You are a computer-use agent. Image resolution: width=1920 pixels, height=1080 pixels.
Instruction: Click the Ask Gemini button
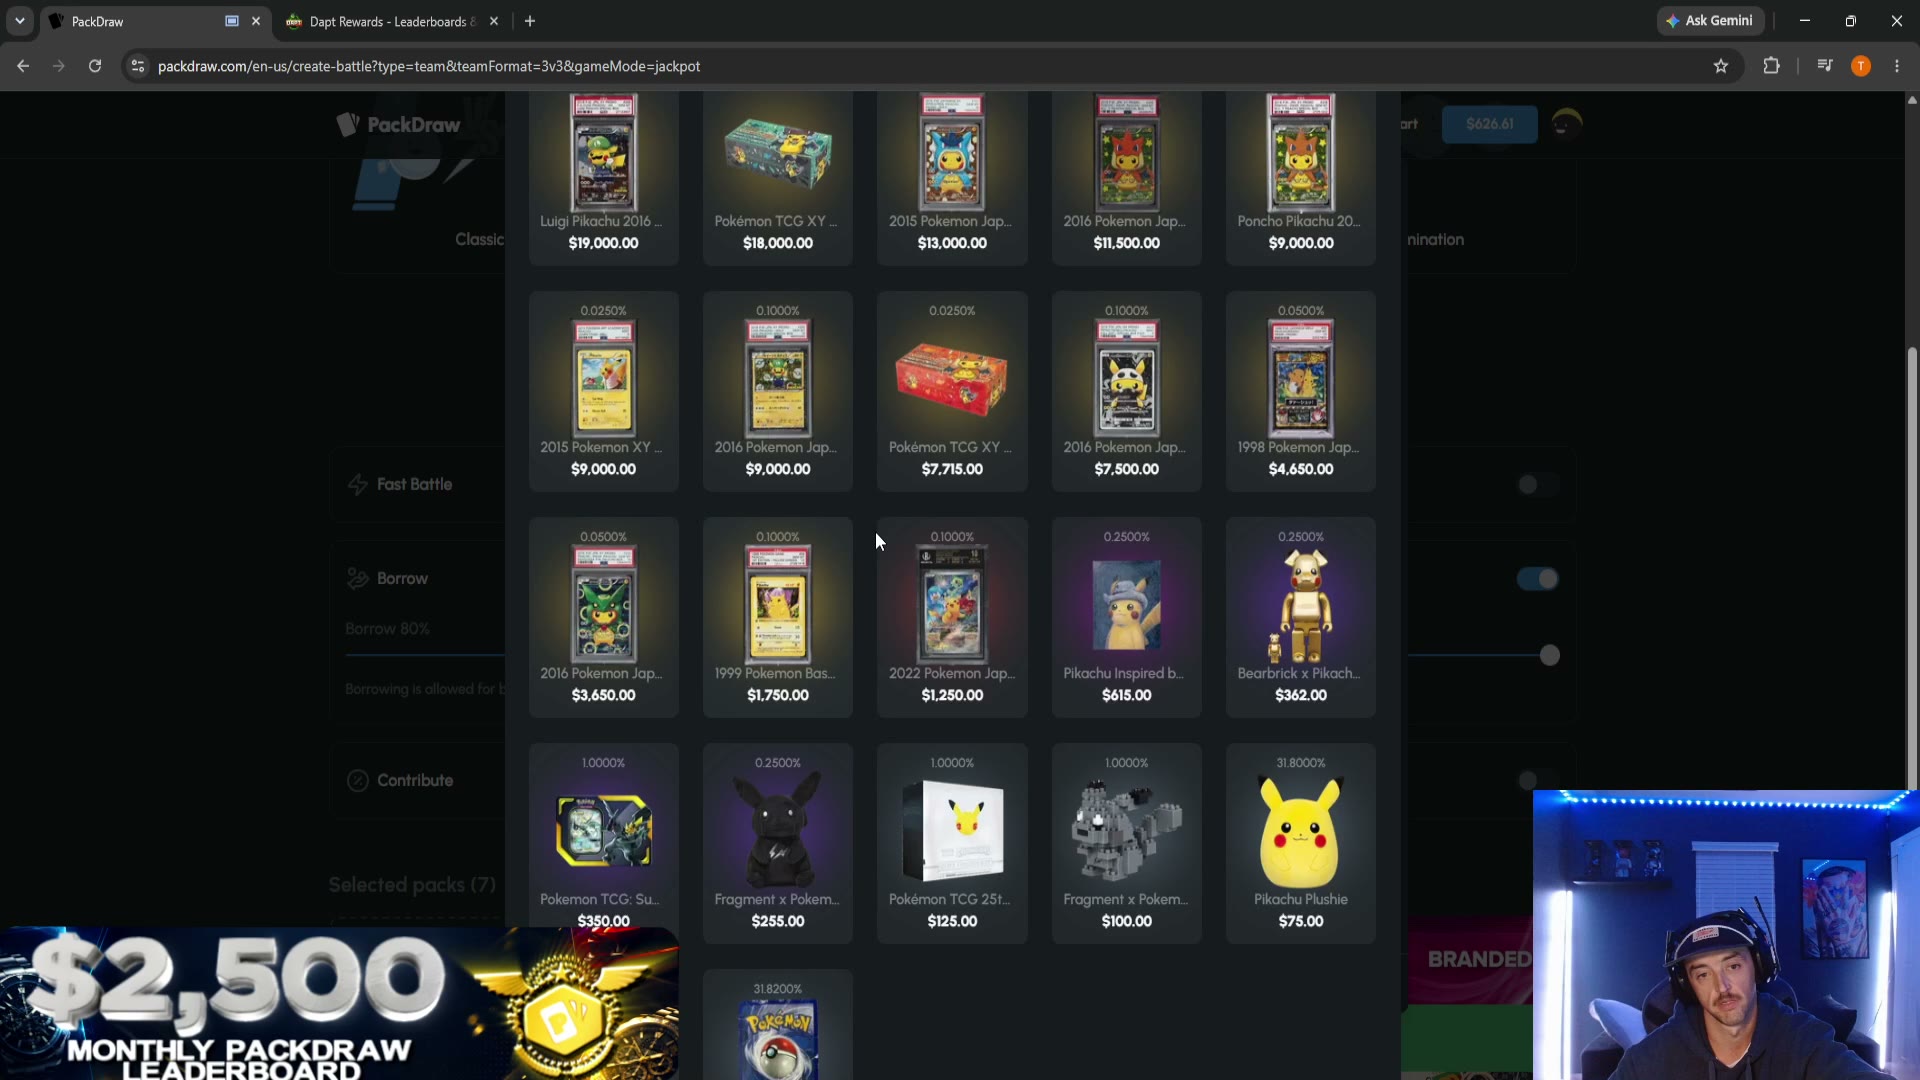pos(1710,21)
